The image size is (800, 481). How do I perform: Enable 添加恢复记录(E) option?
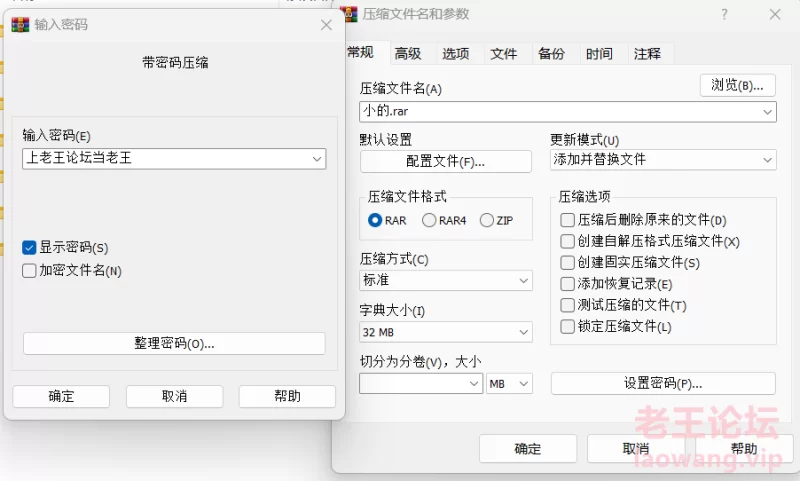pos(567,284)
